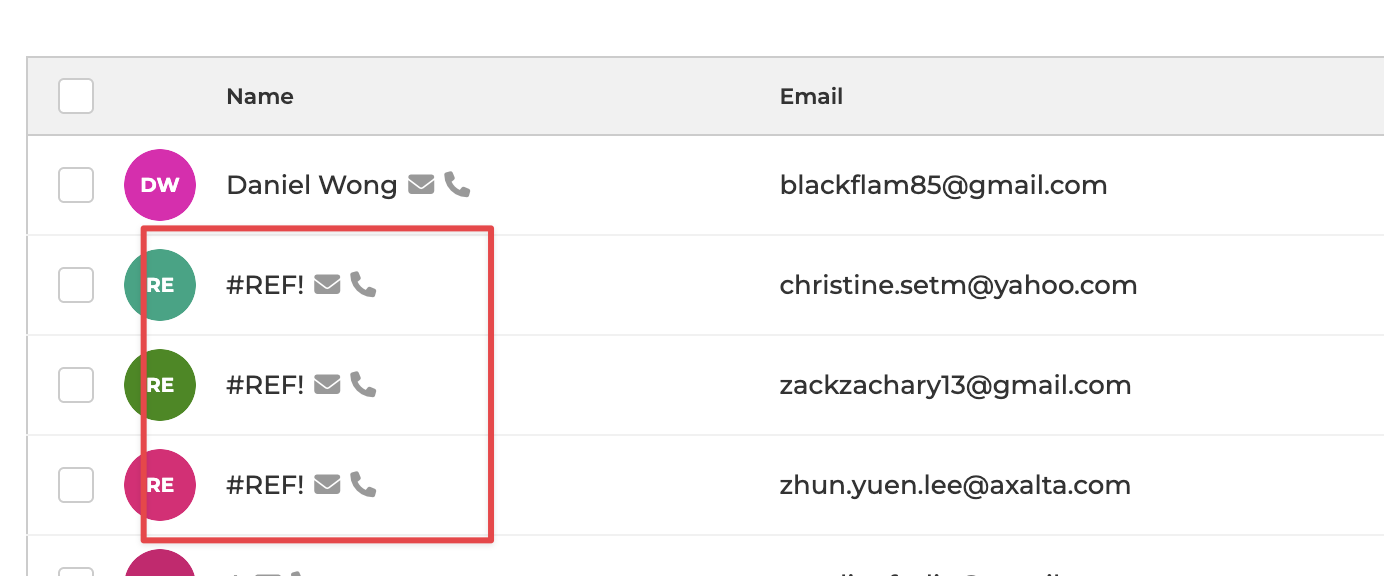
Task: Click envelope icon in zhun.yuen.lee@axalta.com row
Action: pyautogui.click(x=327, y=485)
